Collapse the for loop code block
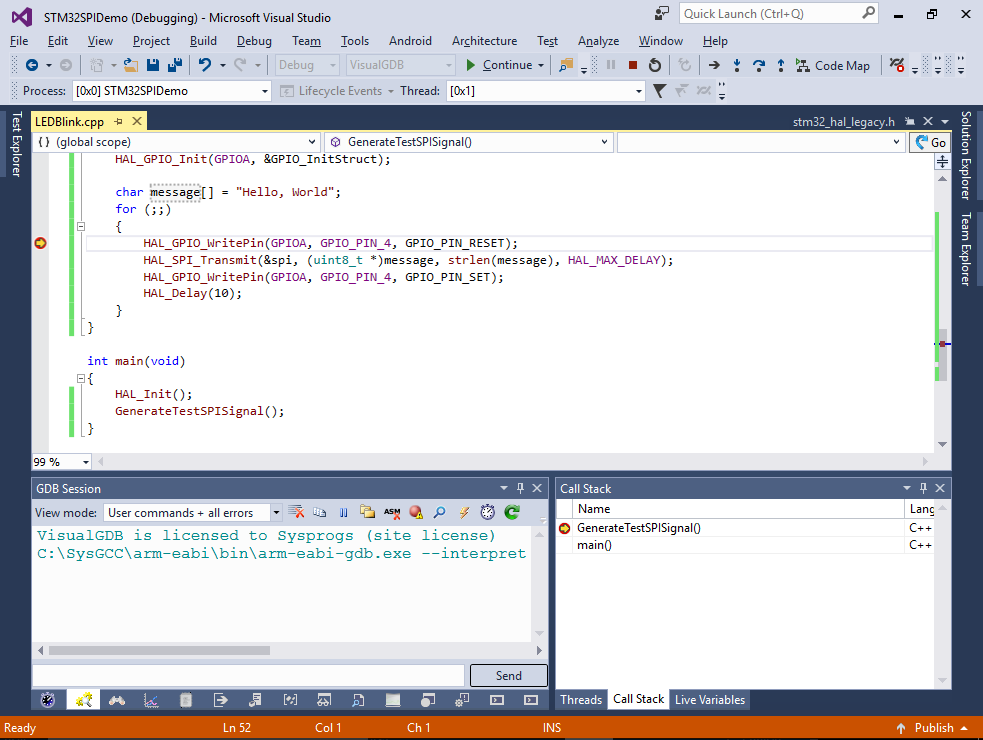Viewport: 983px width, 740px height. click(x=81, y=226)
